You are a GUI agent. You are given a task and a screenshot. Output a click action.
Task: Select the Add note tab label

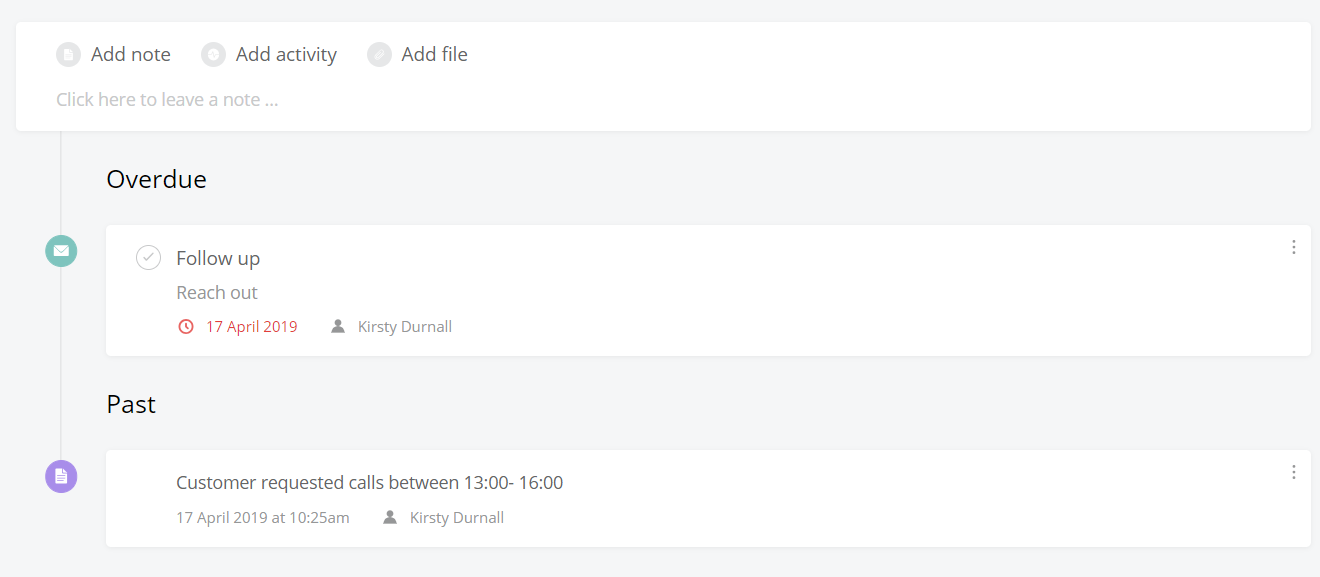point(131,54)
